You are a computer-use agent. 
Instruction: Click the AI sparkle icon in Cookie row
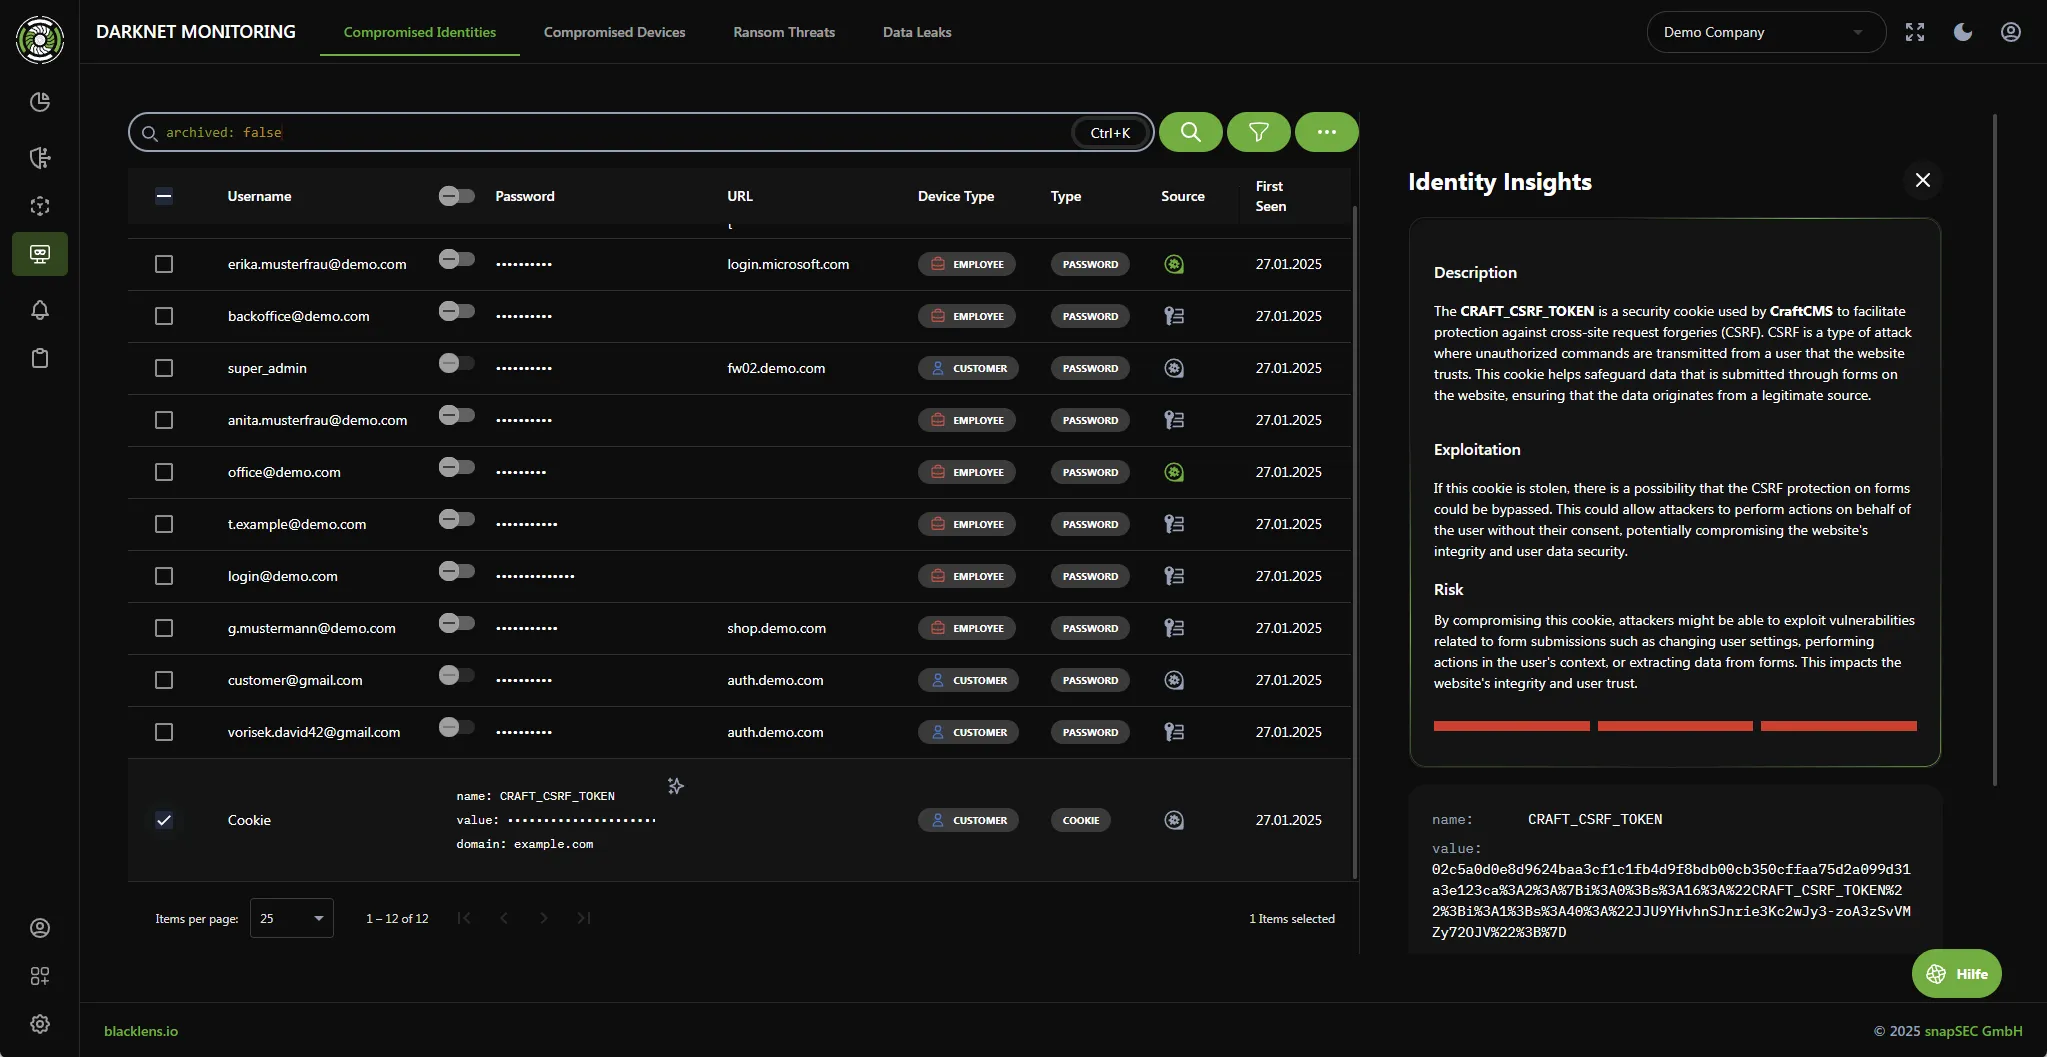tap(676, 786)
